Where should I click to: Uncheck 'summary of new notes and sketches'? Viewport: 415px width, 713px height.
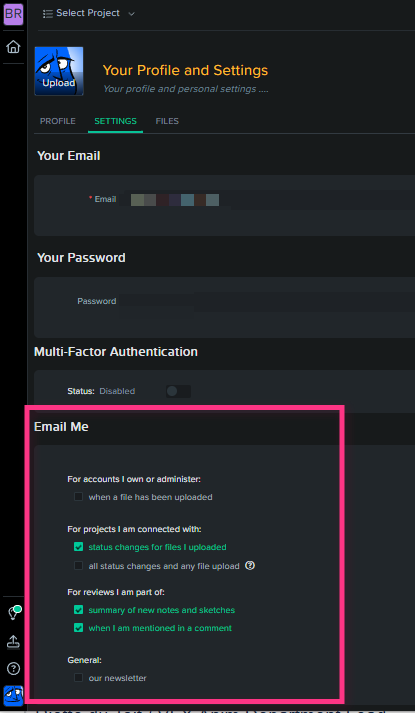click(x=79, y=610)
